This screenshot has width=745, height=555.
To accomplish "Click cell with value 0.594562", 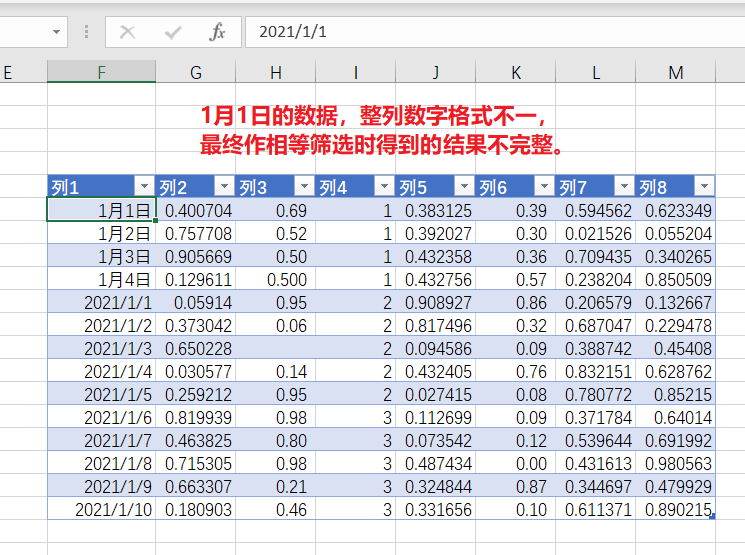I will click(x=595, y=210).
